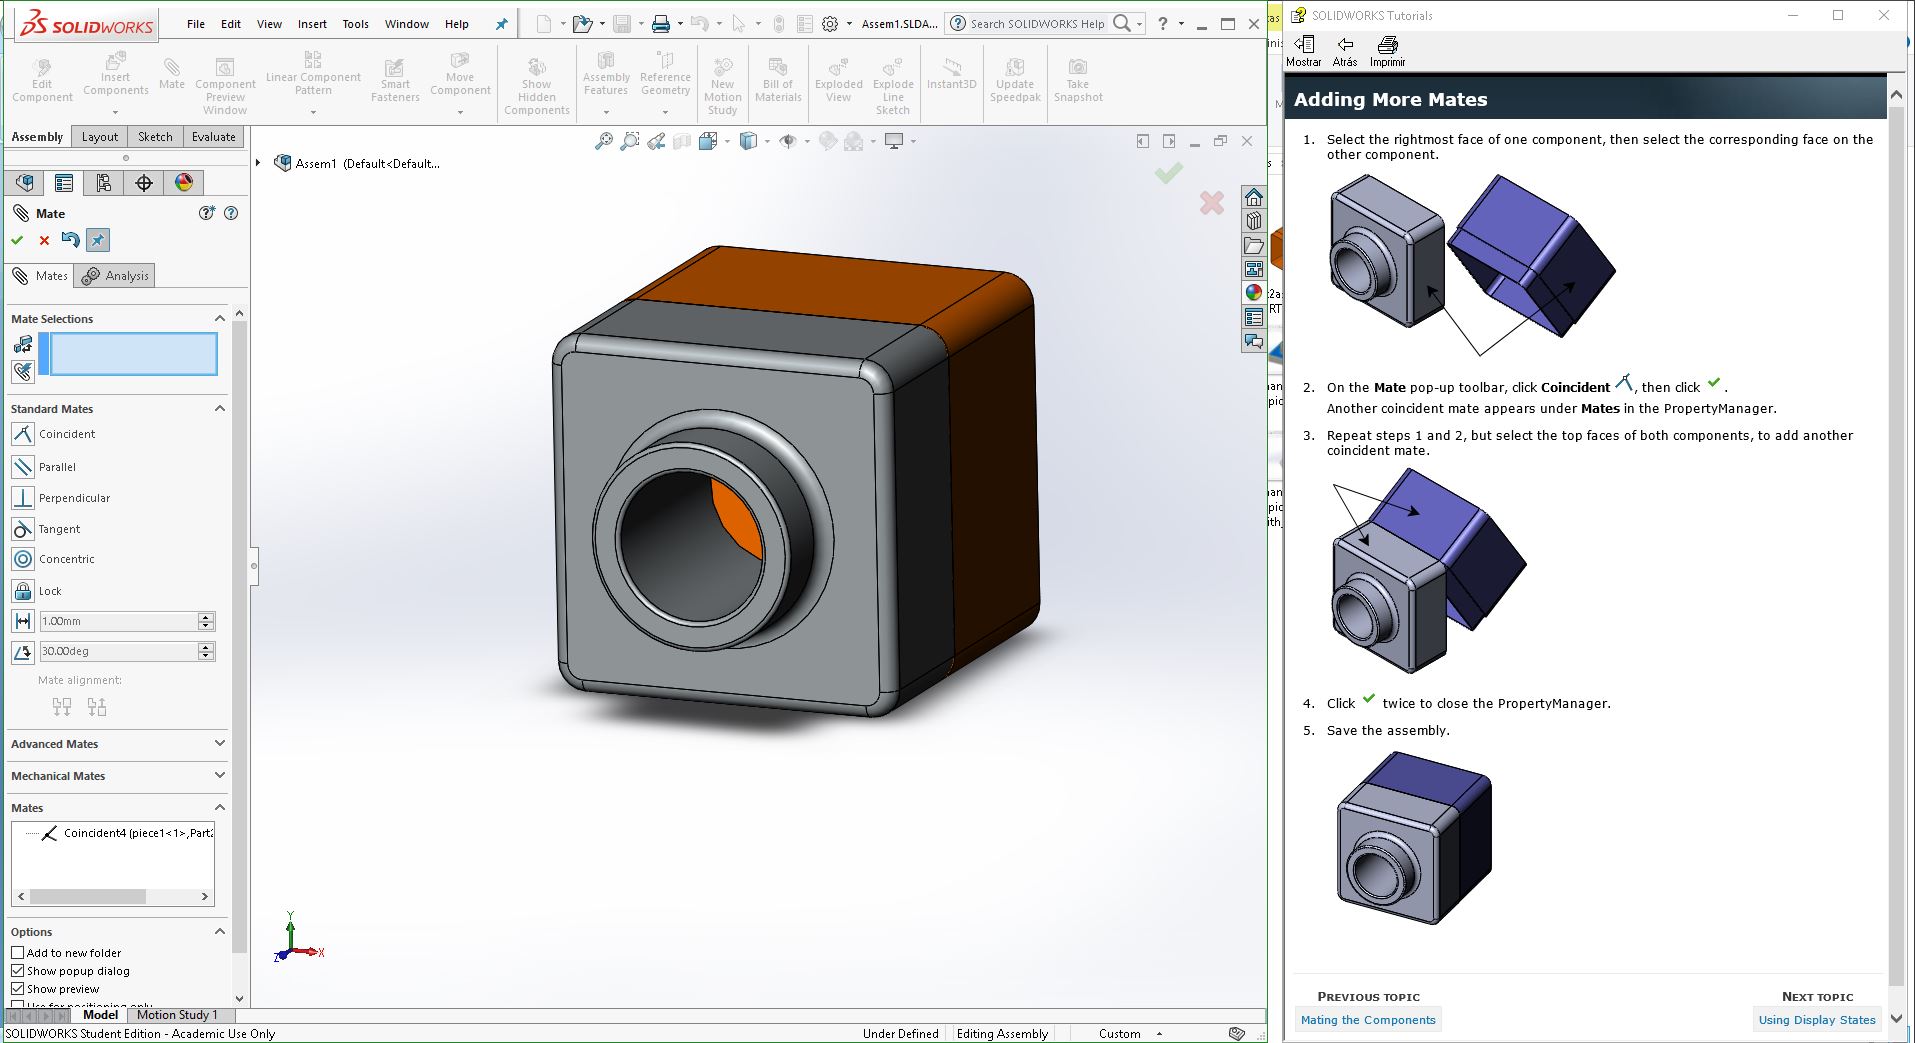Select the Perpendicular mate icon
Screen dimensions: 1915x1043
point(23,497)
